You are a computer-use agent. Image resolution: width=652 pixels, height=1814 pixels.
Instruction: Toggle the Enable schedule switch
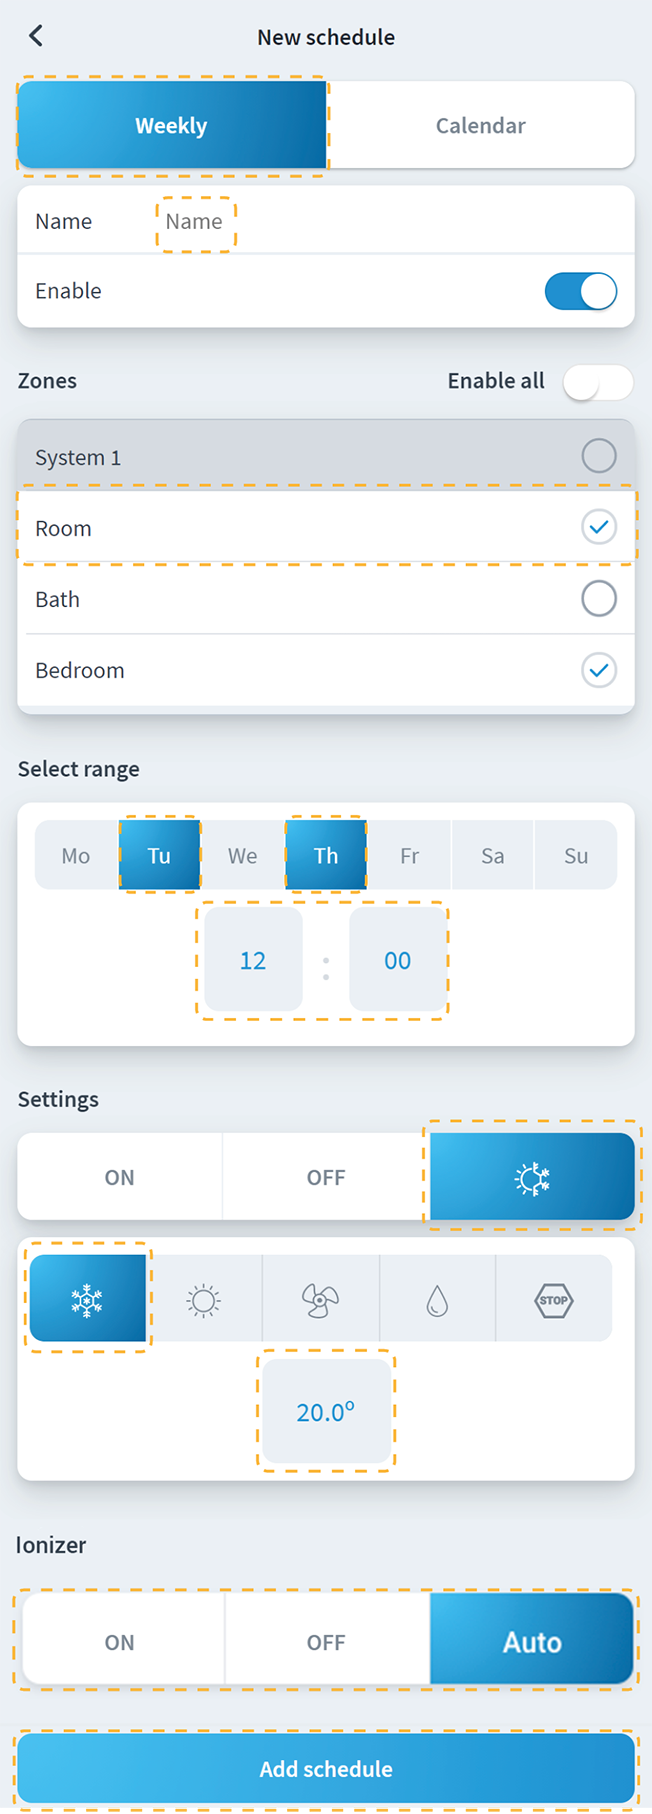pos(580,291)
